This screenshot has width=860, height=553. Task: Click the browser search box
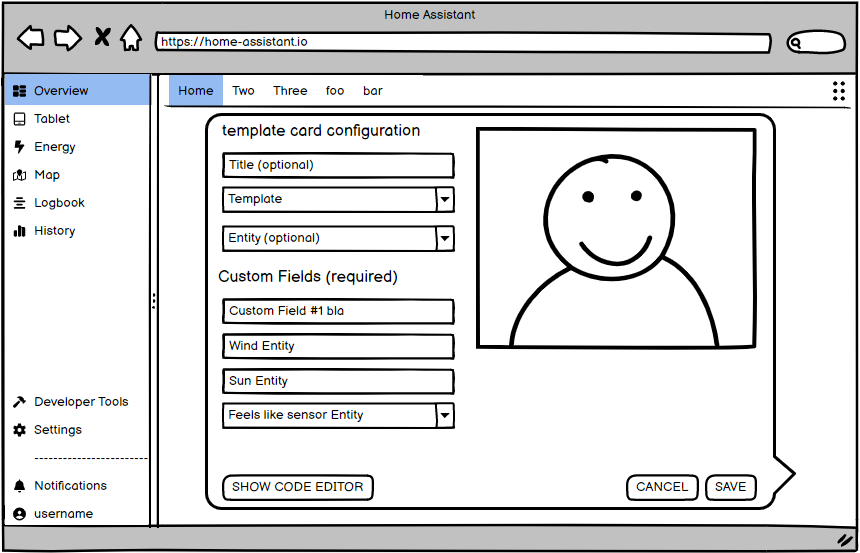[x=816, y=42]
